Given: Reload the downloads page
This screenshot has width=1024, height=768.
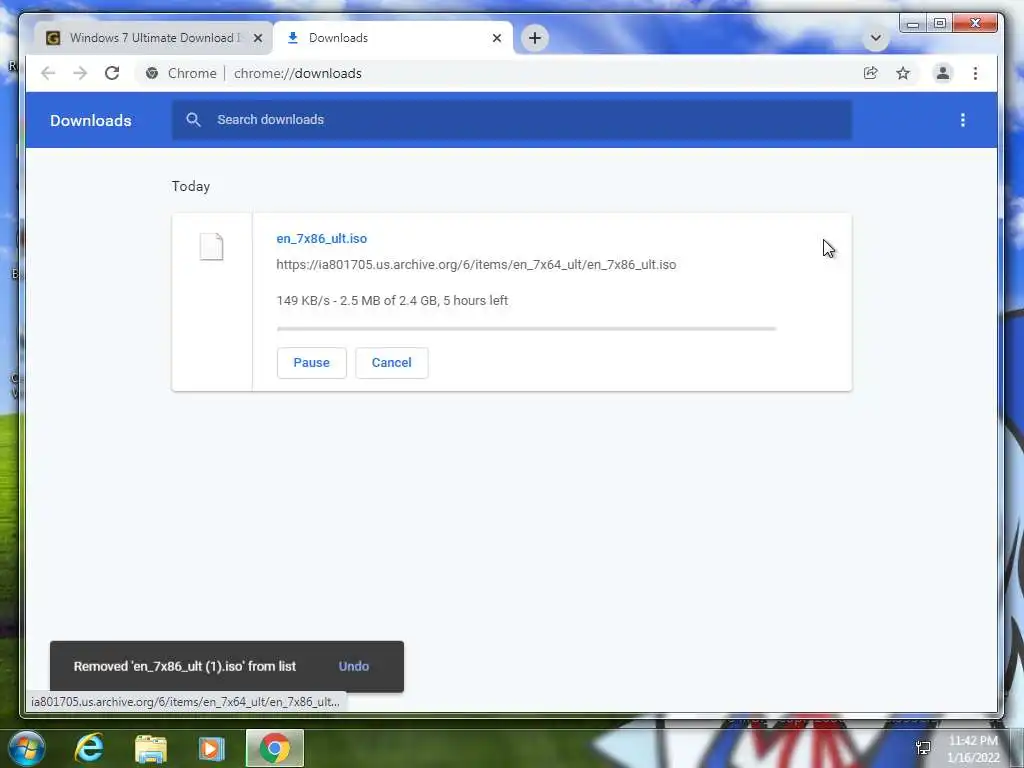Looking at the screenshot, I should [x=112, y=73].
